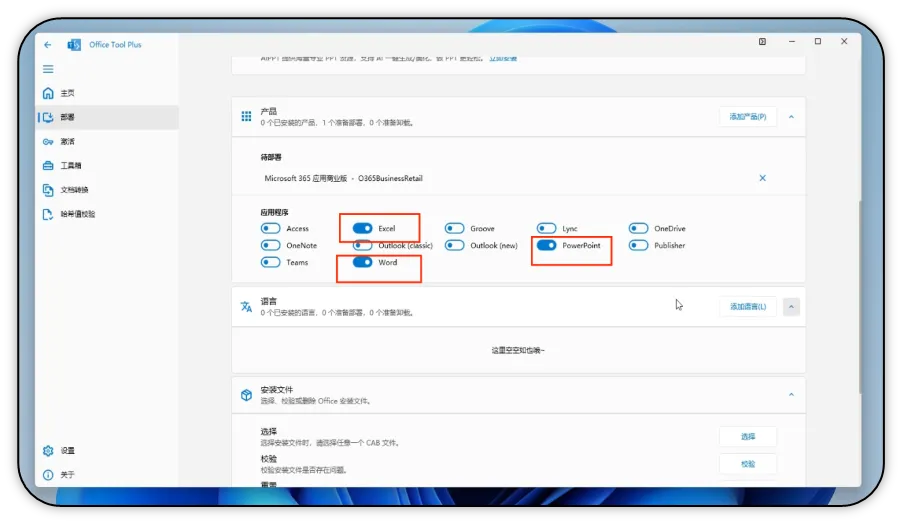Click the 安装文件 section title
The height and width of the screenshot is (524, 902).
coord(277,389)
